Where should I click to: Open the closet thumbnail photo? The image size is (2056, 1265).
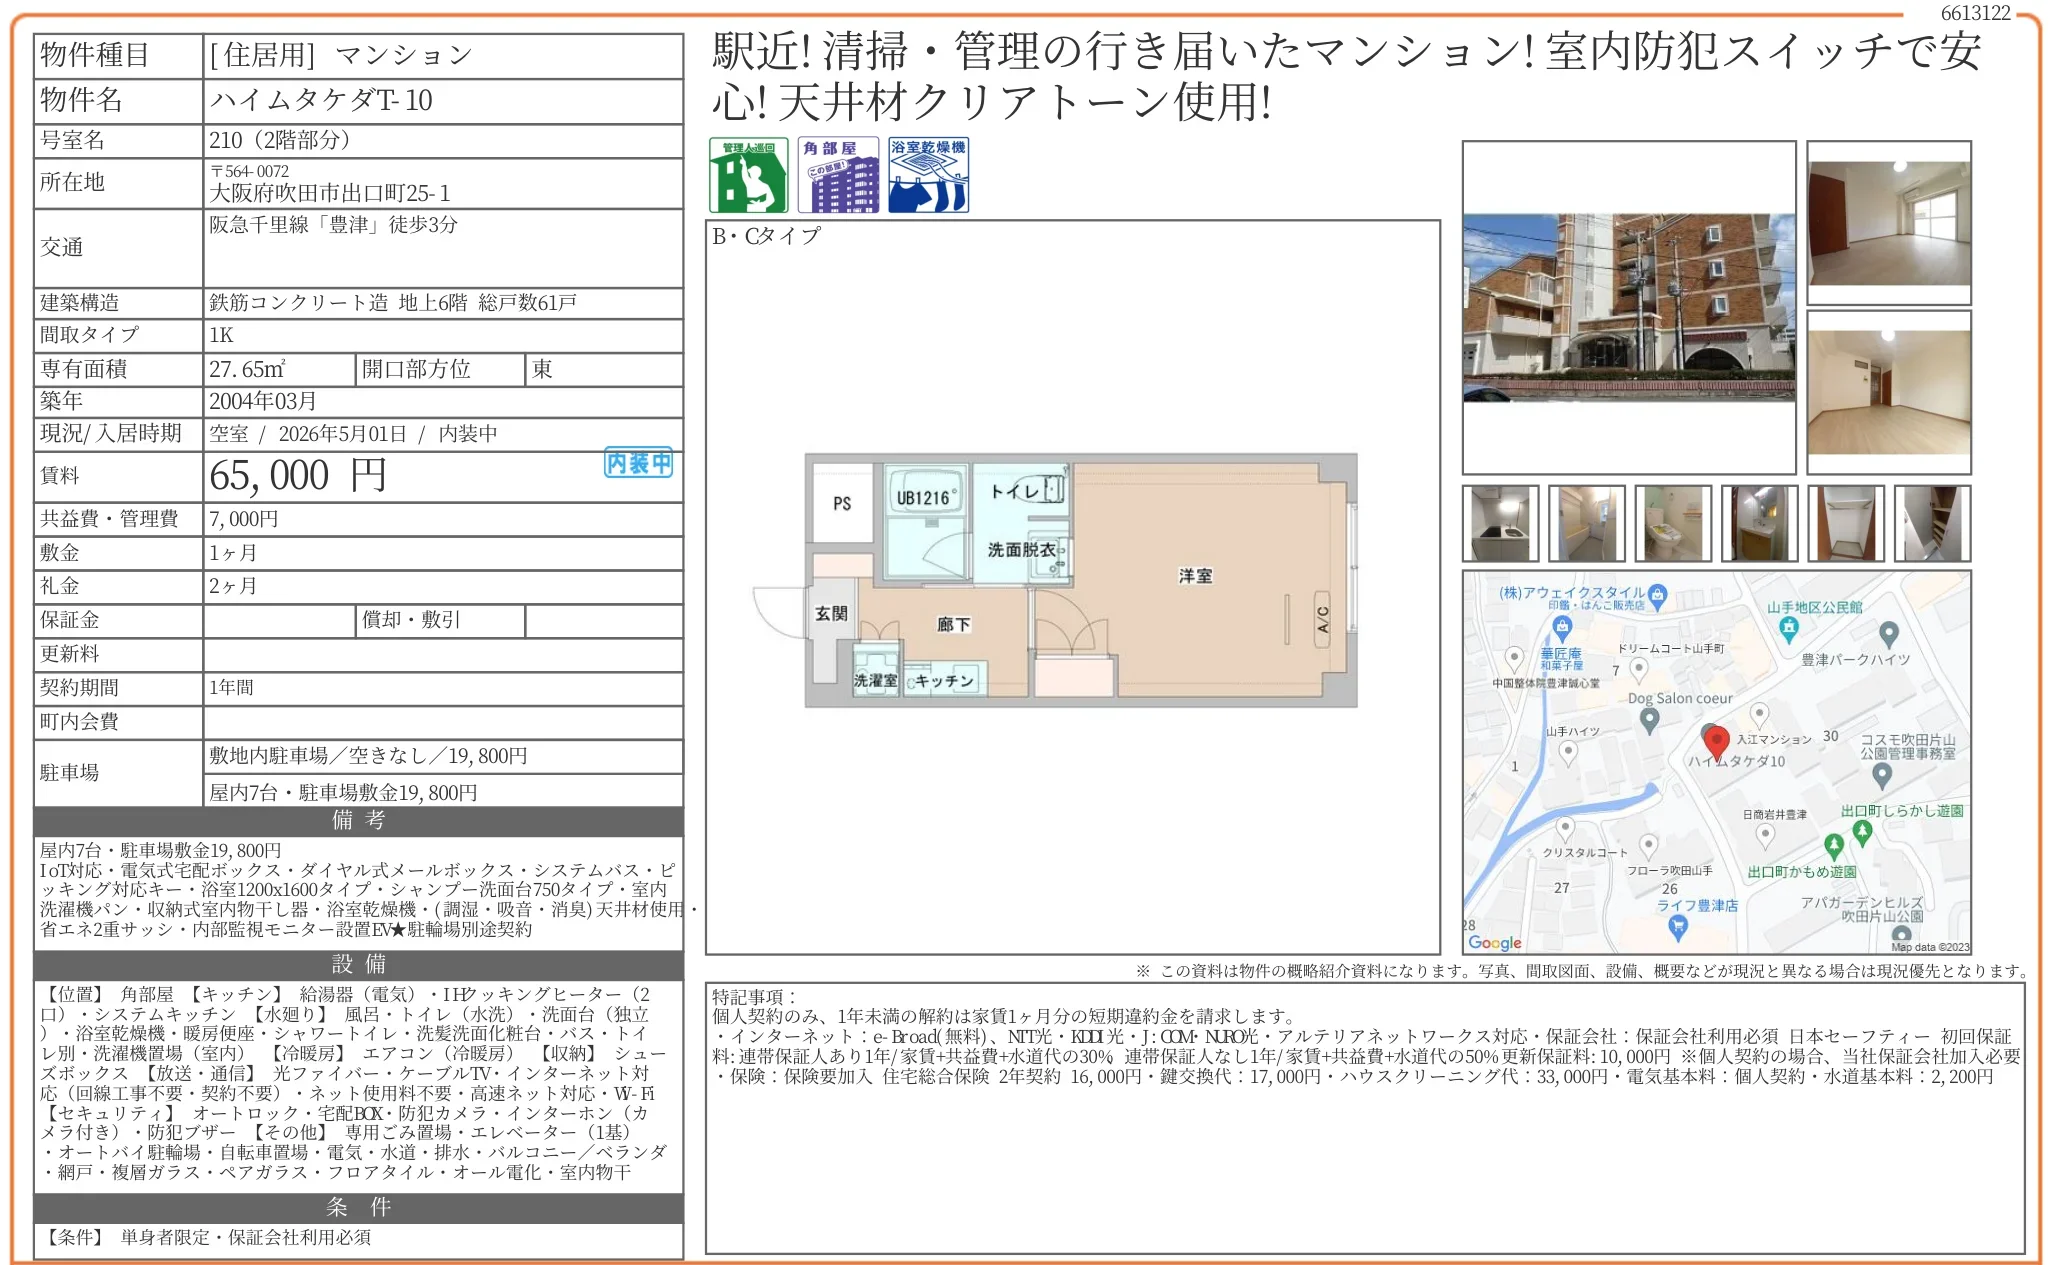(x=1846, y=523)
